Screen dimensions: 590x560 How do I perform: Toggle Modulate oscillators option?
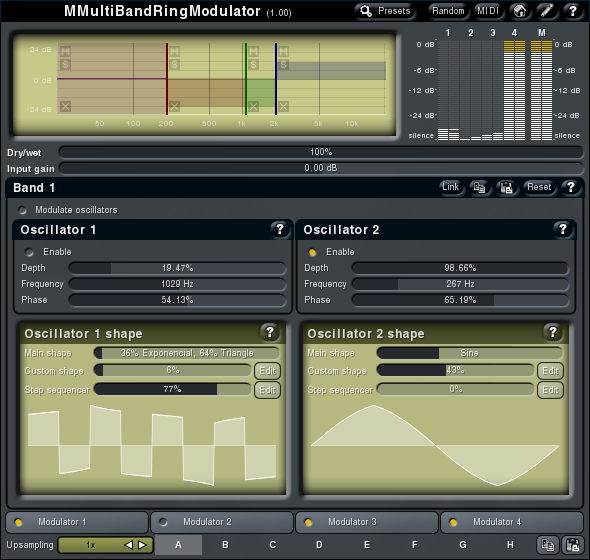[23, 210]
